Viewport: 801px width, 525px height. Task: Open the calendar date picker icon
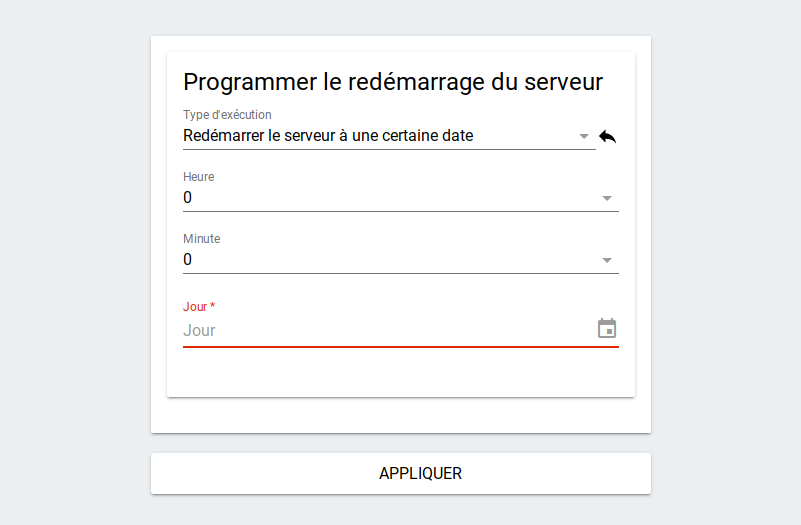coord(607,328)
